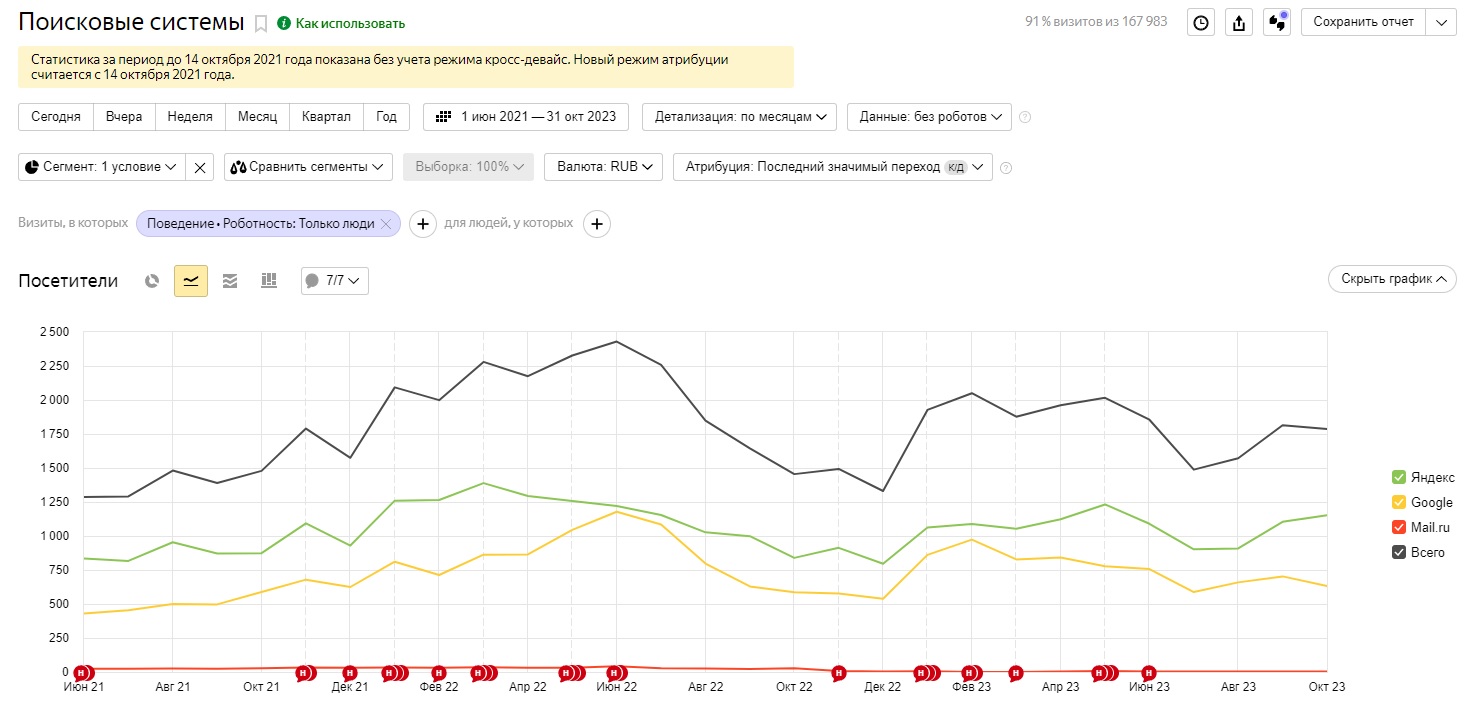This screenshot has width=1470, height=707.
Task: Click Сохранить отчет button
Action: [1363, 22]
